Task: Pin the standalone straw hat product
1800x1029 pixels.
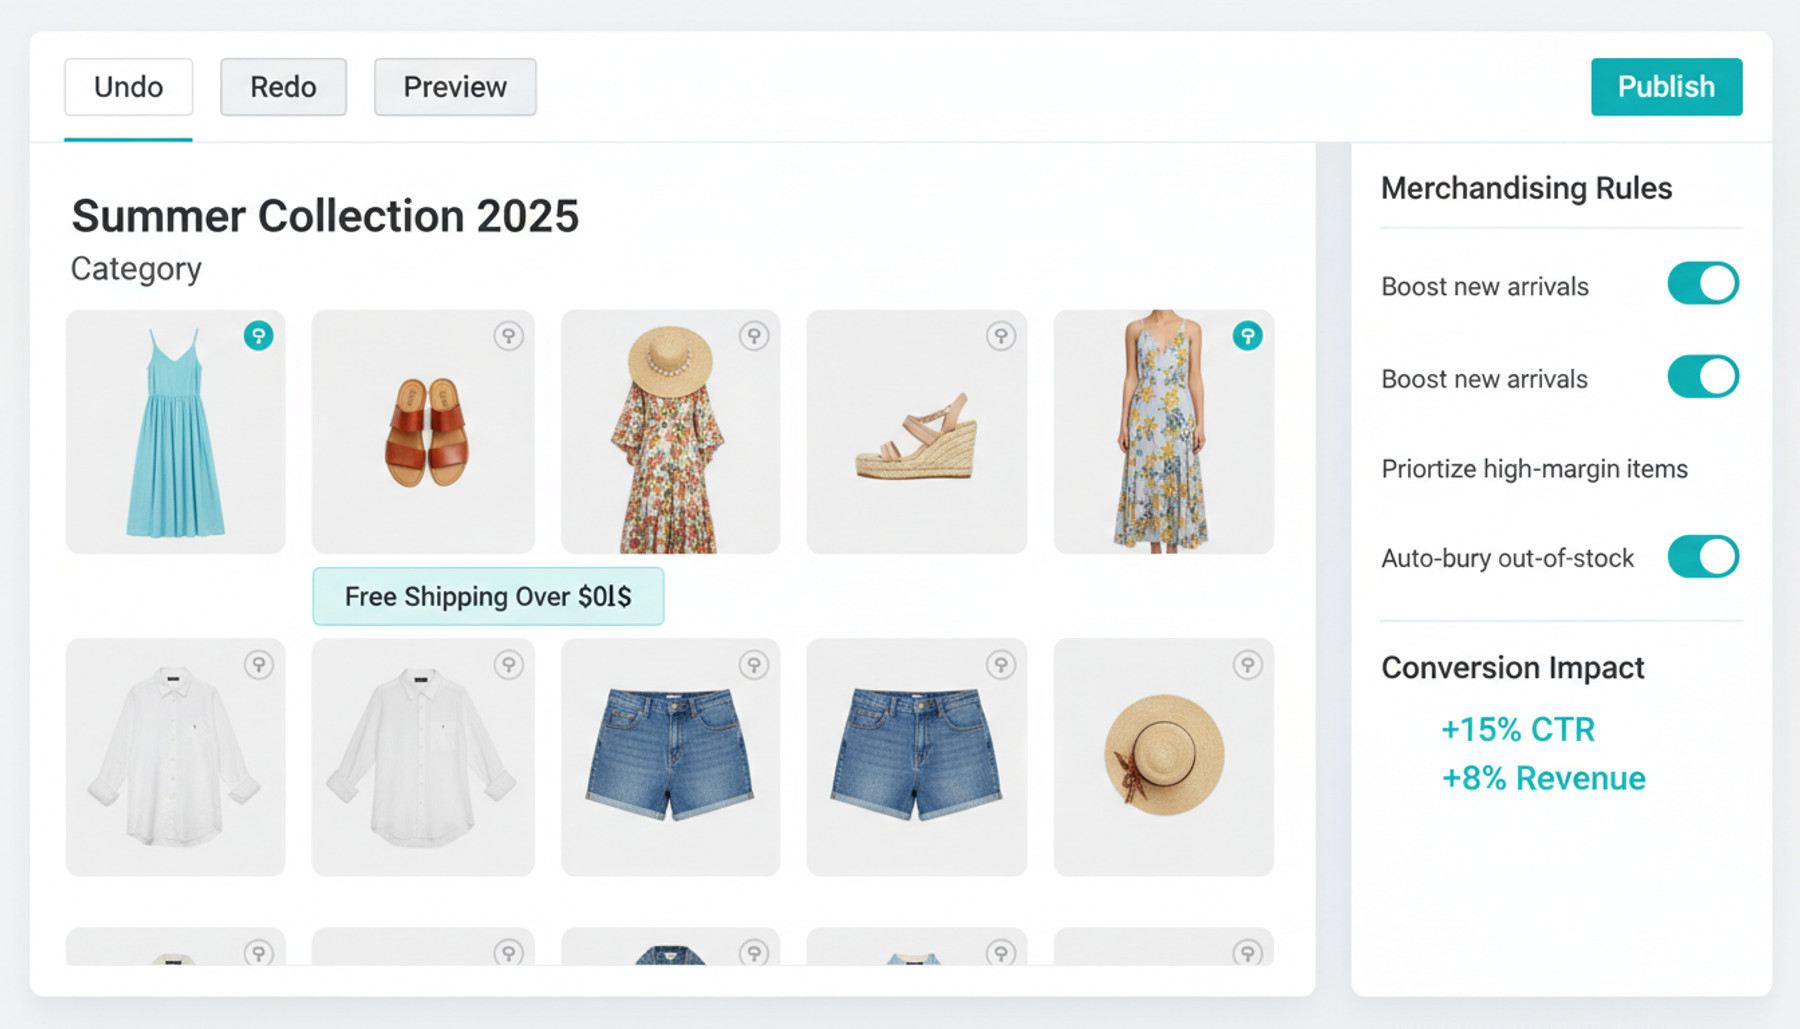Action: click(x=1247, y=665)
